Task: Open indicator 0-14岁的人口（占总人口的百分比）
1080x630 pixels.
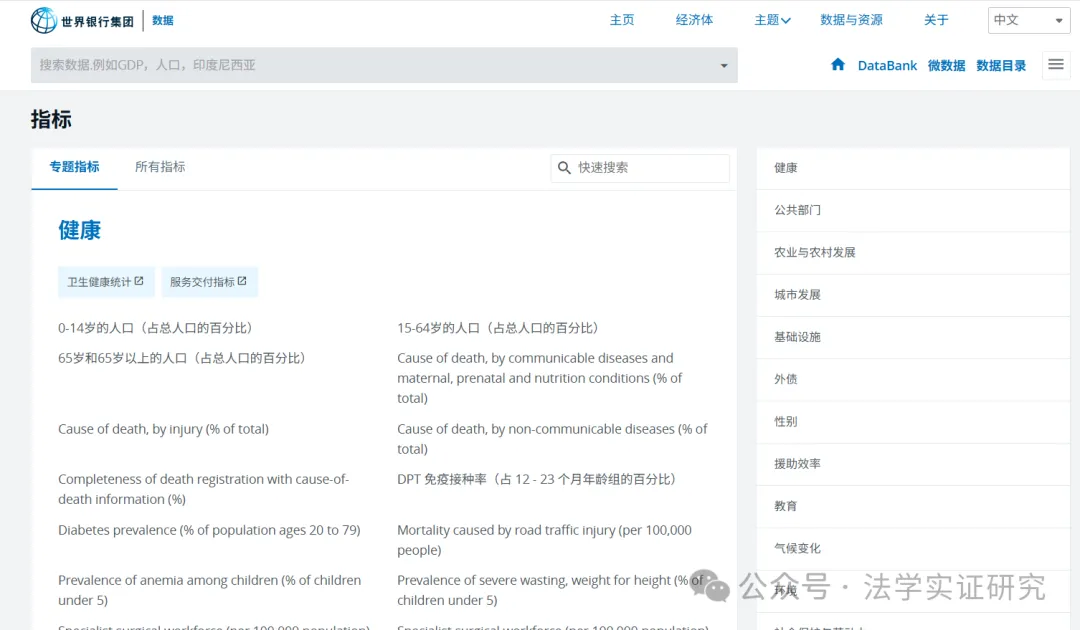Action: click(155, 328)
